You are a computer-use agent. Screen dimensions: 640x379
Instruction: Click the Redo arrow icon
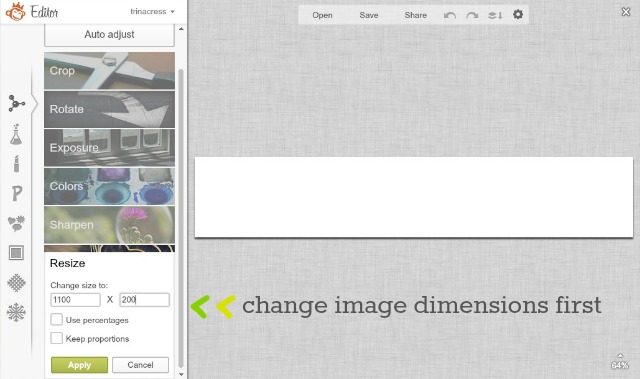[472, 16]
